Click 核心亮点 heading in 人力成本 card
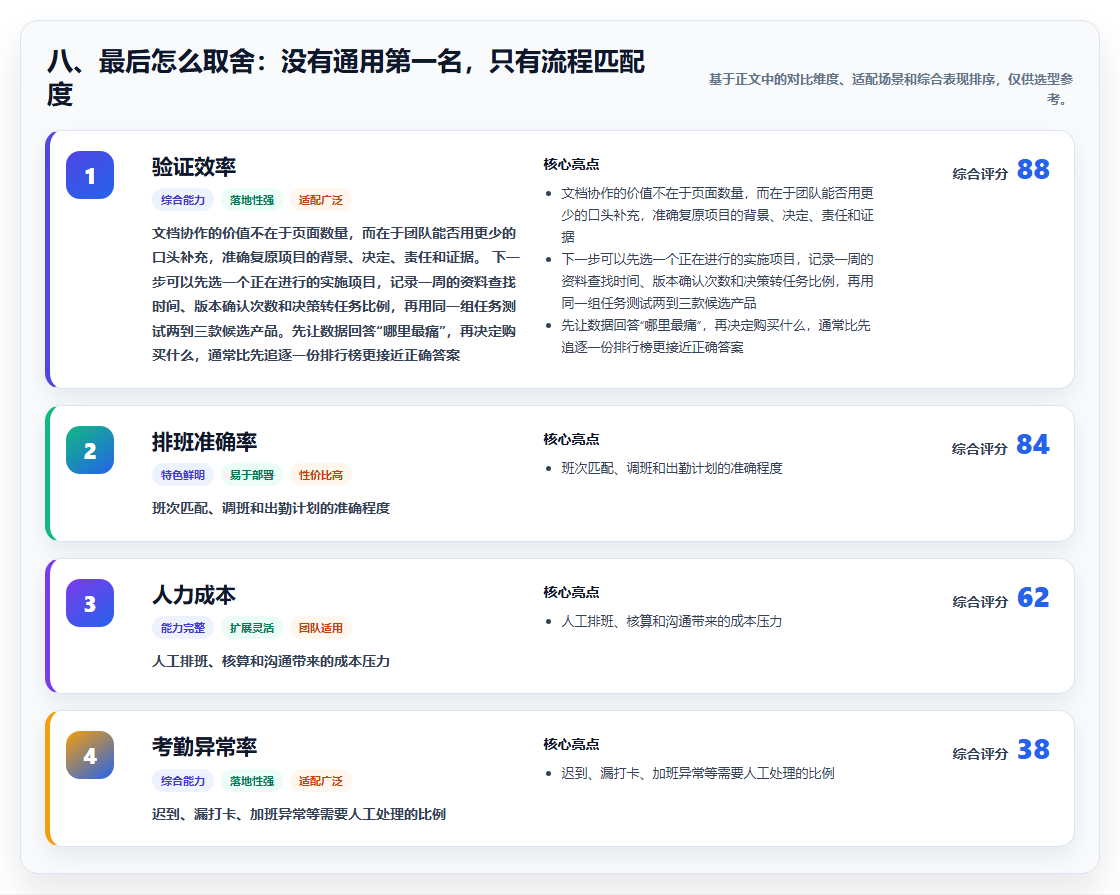This screenshot has width=1120, height=895. (571, 592)
